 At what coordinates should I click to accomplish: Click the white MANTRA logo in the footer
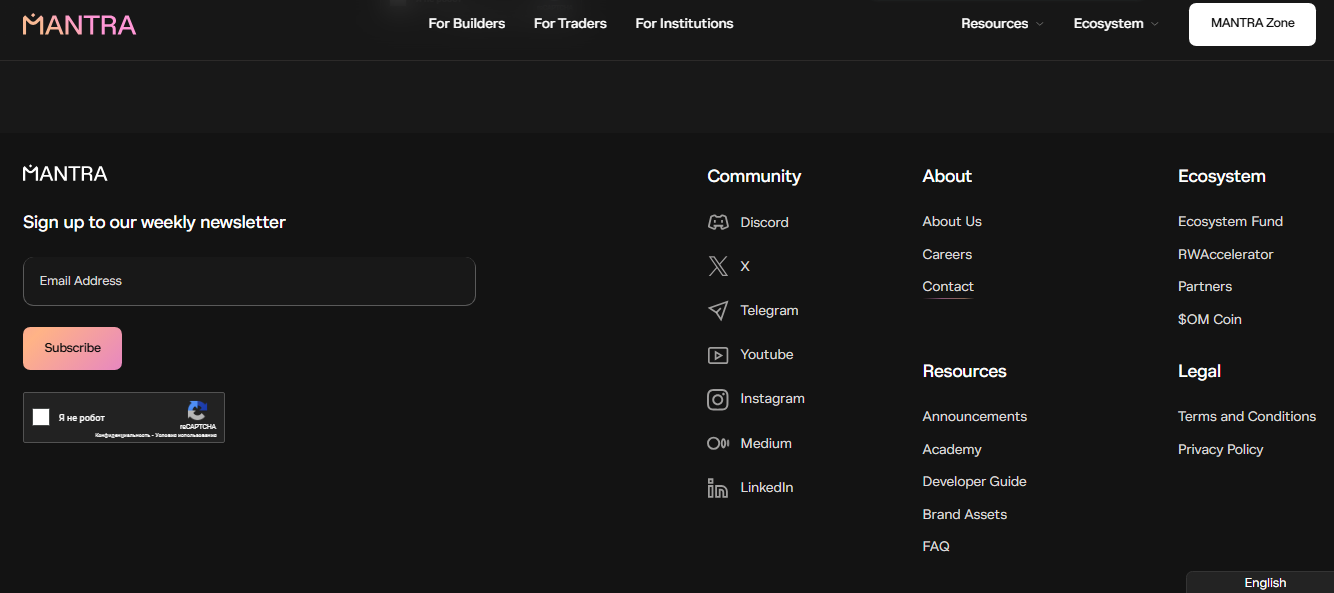pyautogui.click(x=65, y=173)
